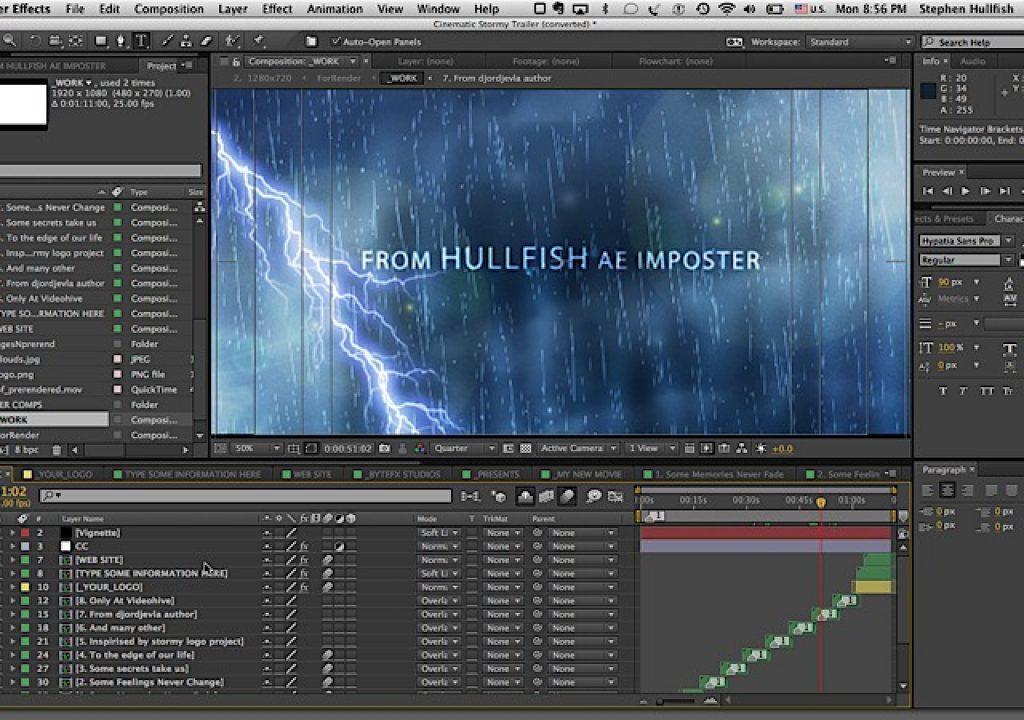Enable frame blending for the composition
This screenshot has width=1024, height=720.
coord(546,497)
